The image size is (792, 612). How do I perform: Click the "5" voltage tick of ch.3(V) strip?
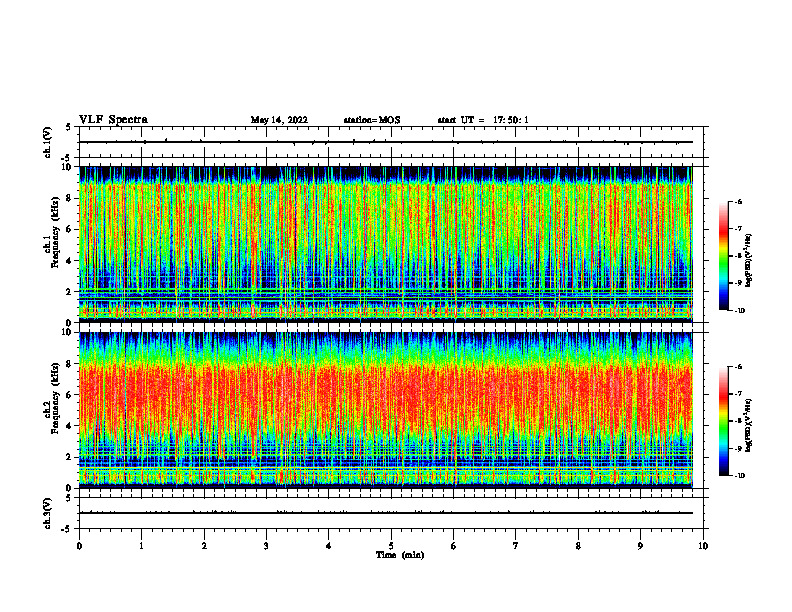68,498
